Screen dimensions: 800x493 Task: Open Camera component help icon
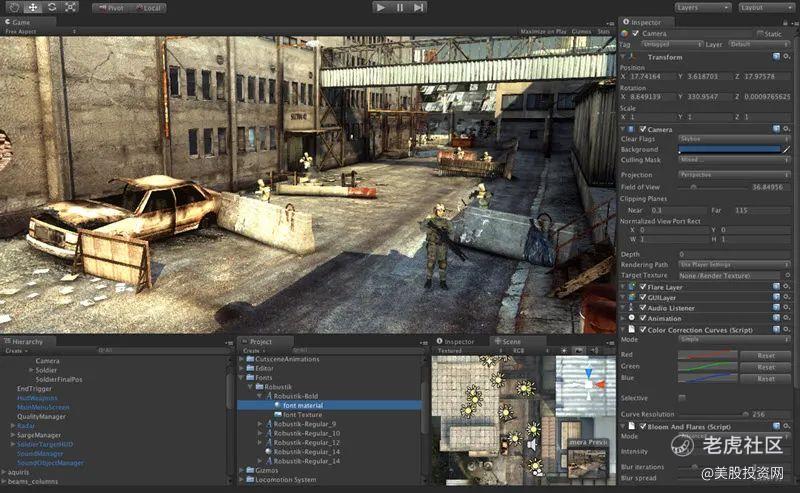click(777, 129)
